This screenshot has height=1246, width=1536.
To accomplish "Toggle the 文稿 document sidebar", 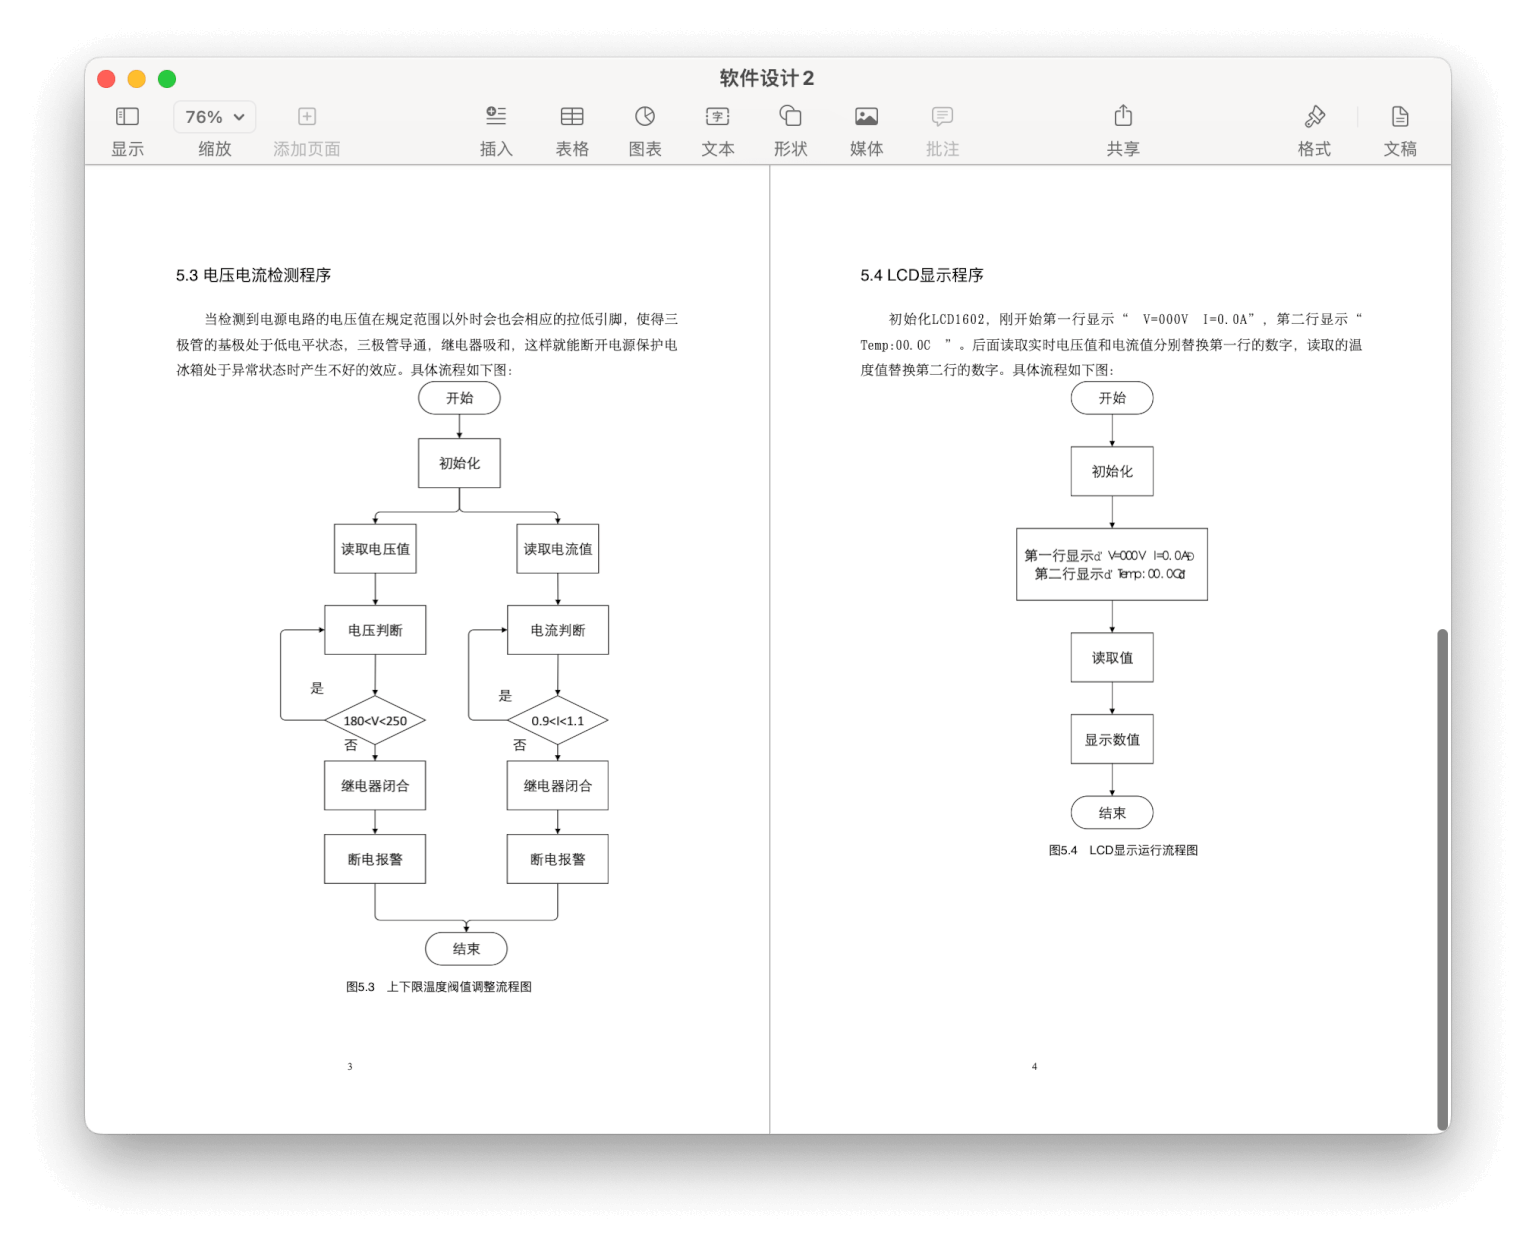I will tap(1400, 117).
